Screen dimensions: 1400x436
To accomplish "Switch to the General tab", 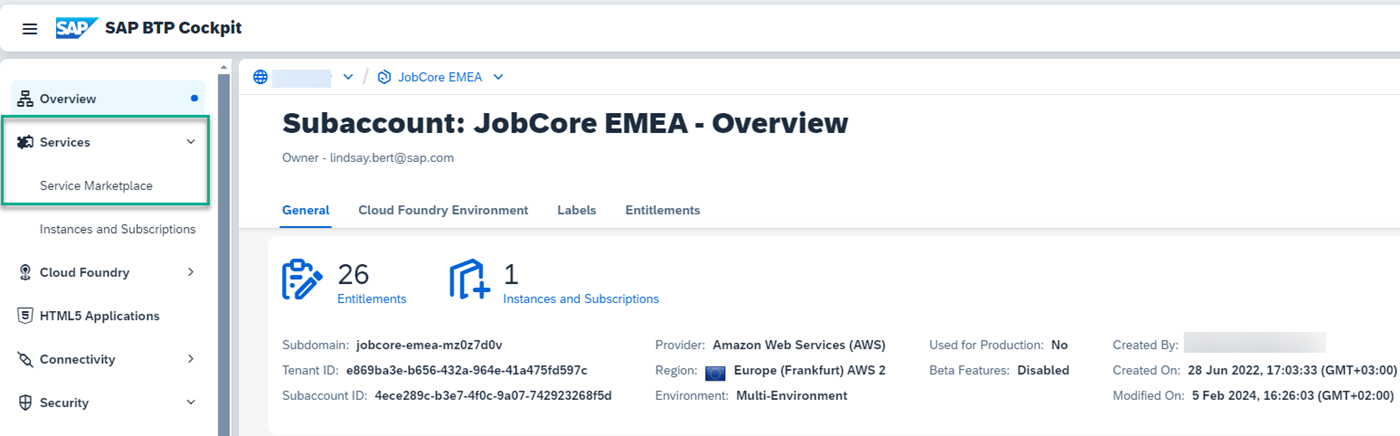I will 306,210.
